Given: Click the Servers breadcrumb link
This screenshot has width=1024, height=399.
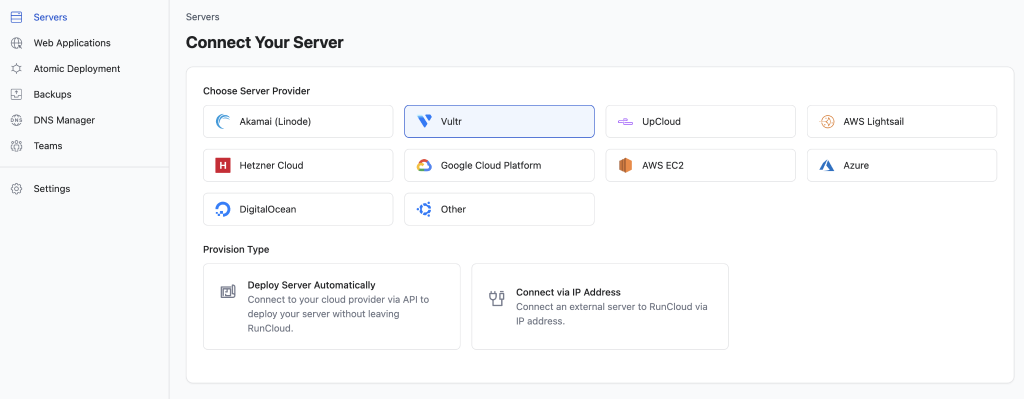Looking at the screenshot, I should click(x=202, y=17).
